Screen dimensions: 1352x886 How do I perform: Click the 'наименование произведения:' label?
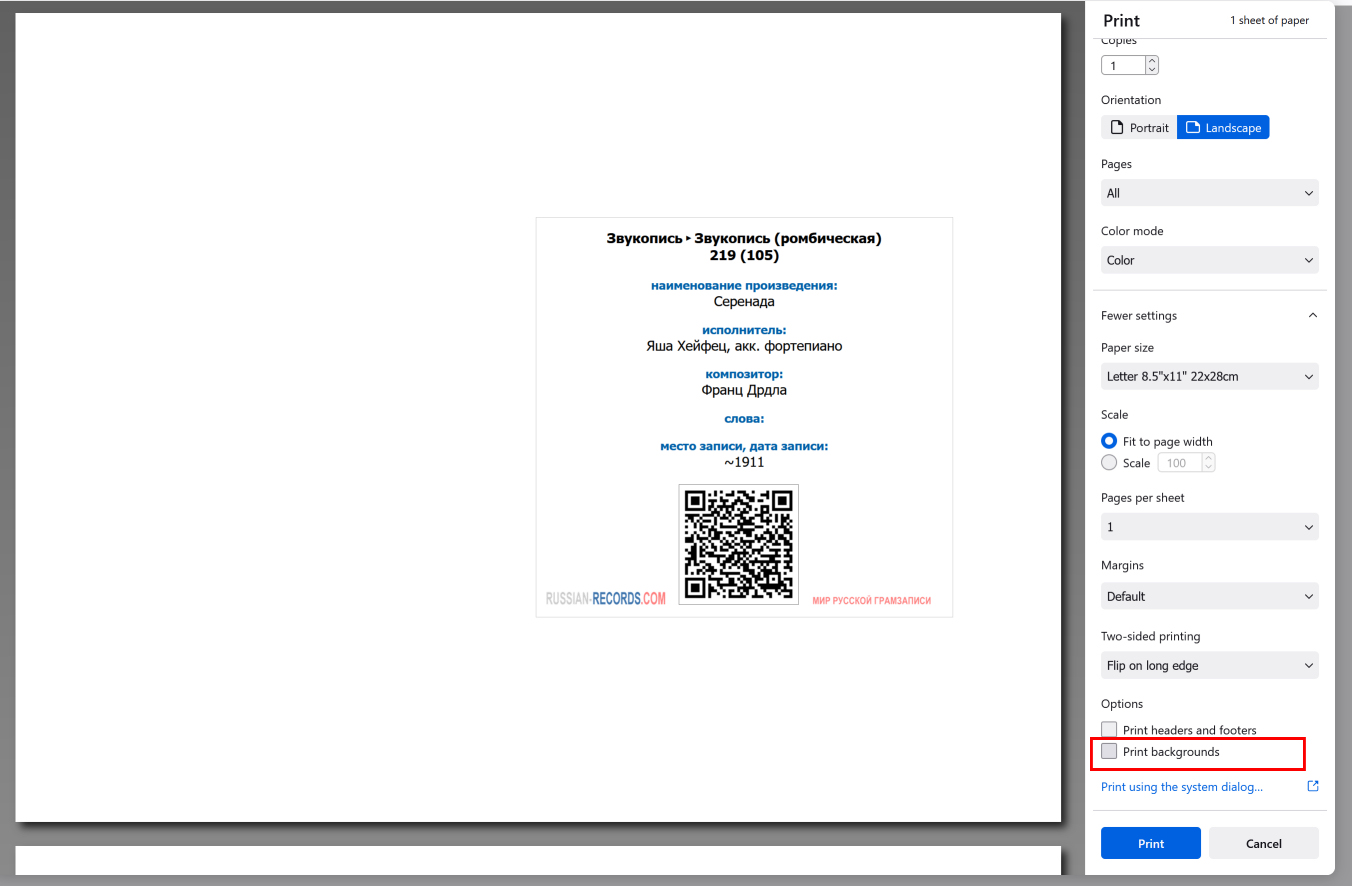coord(744,285)
